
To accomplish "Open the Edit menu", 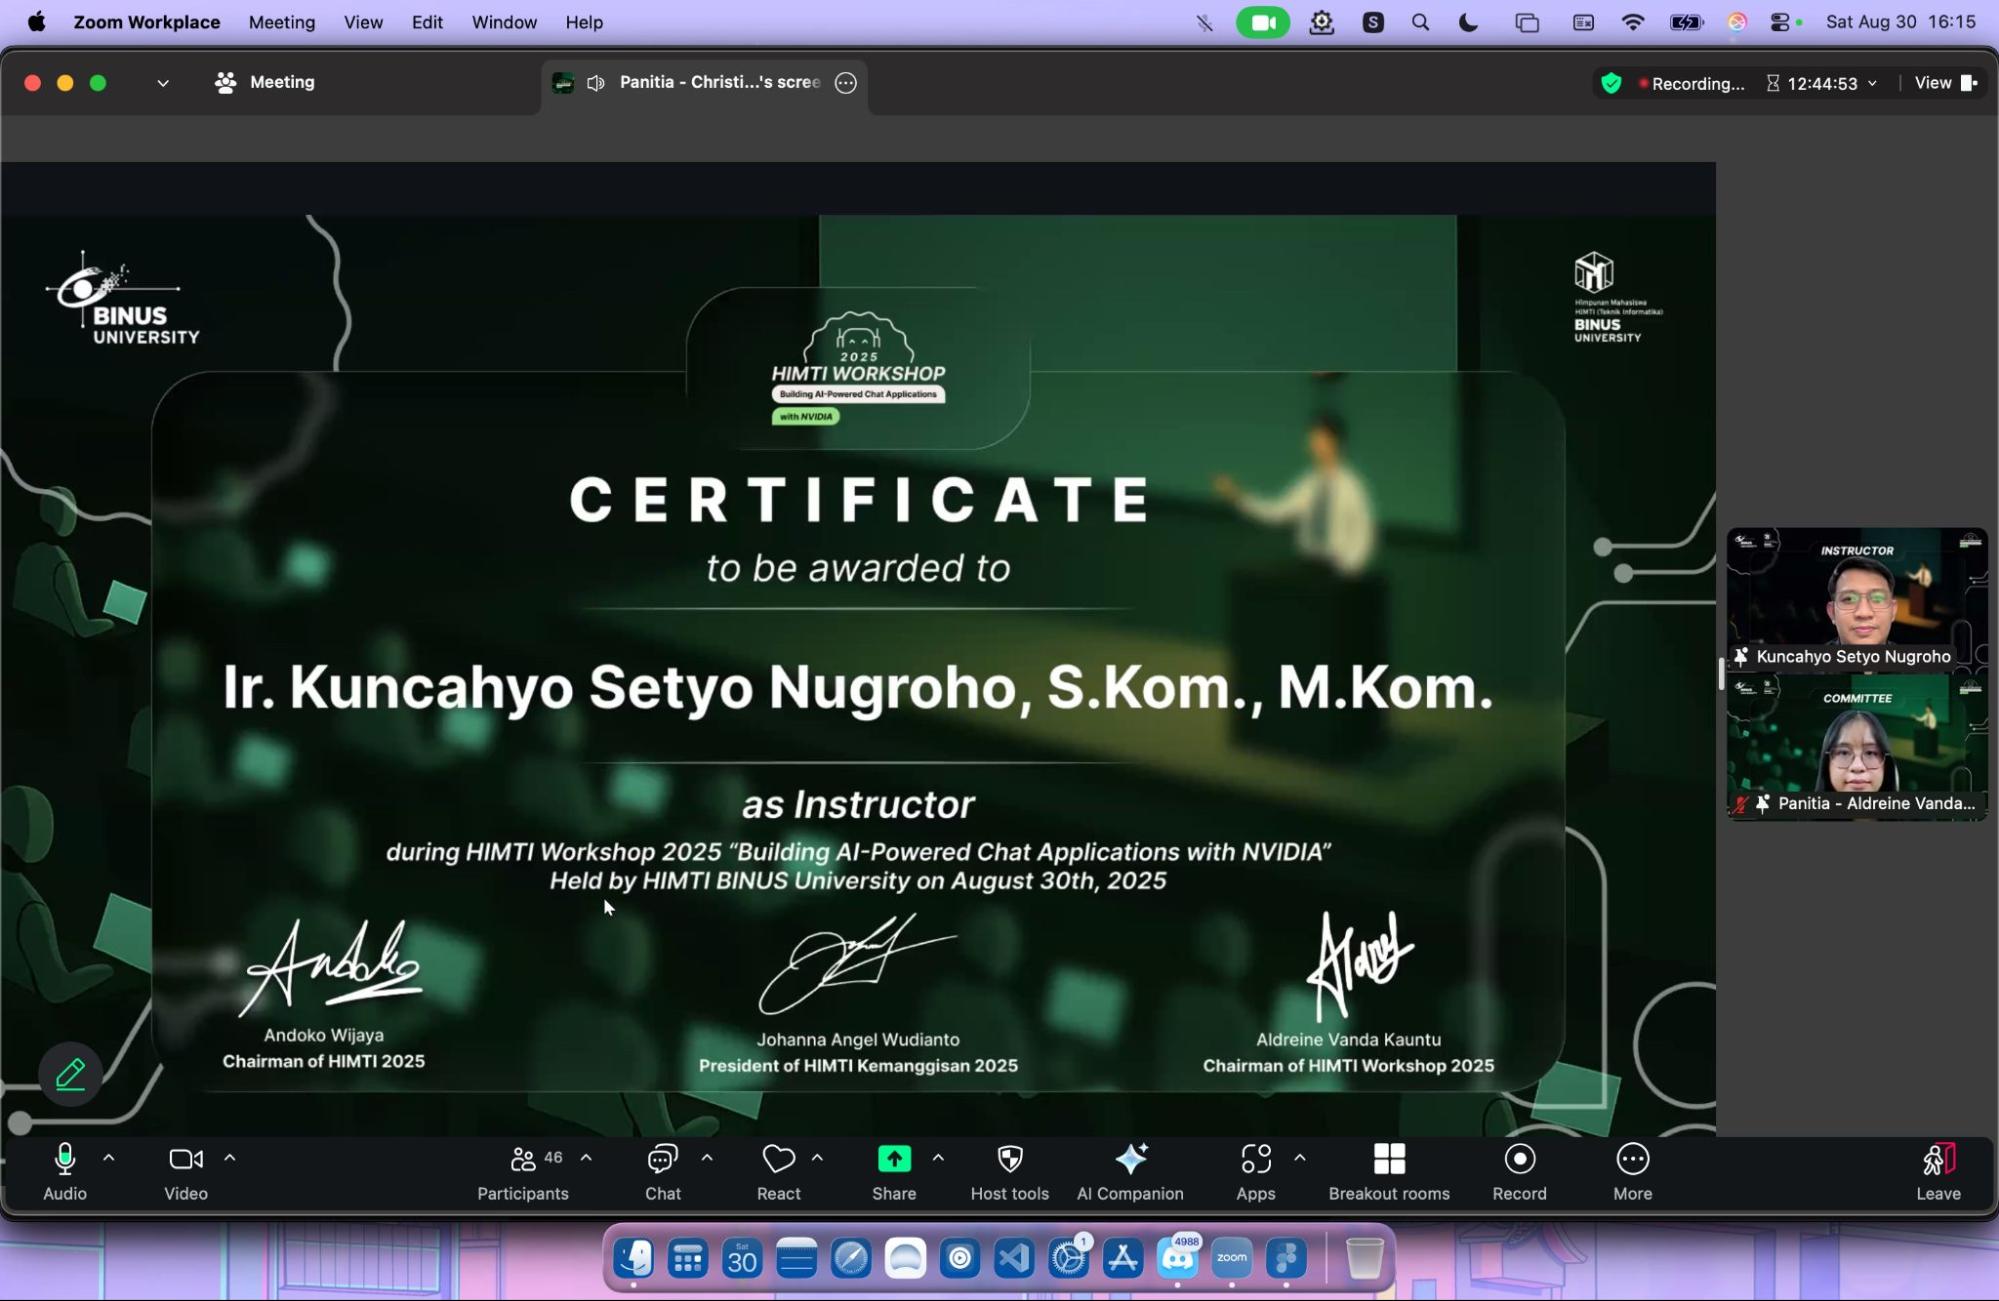I will [427, 22].
